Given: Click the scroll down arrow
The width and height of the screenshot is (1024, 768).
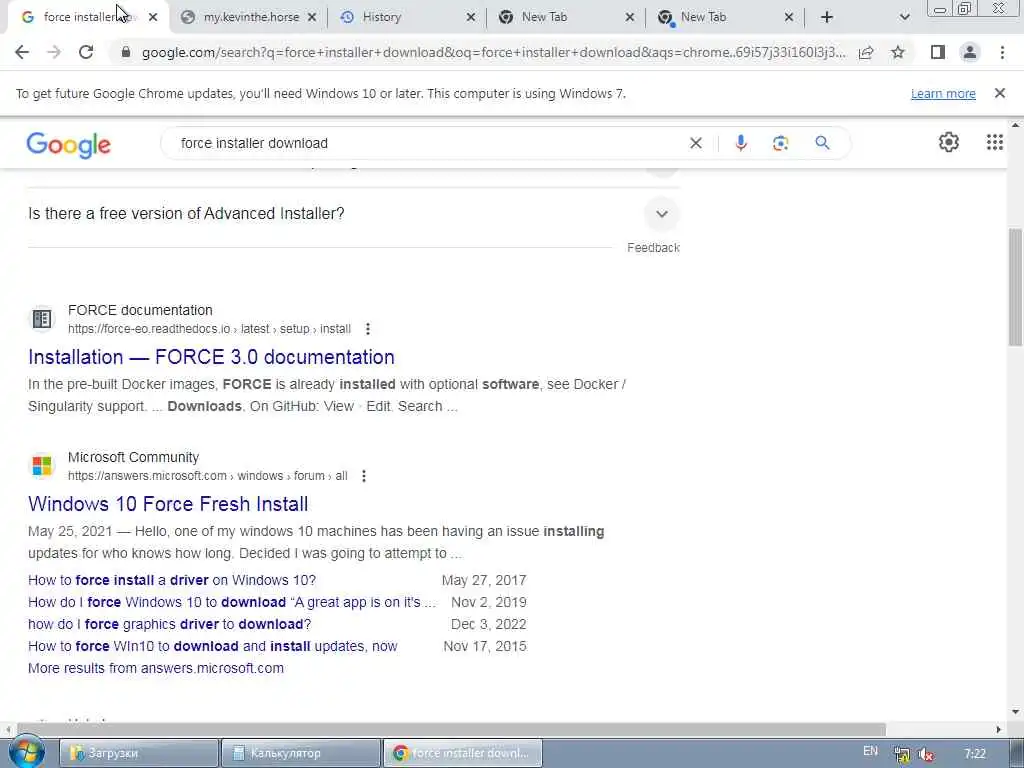Looking at the screenshot, I should [1016, 712].
